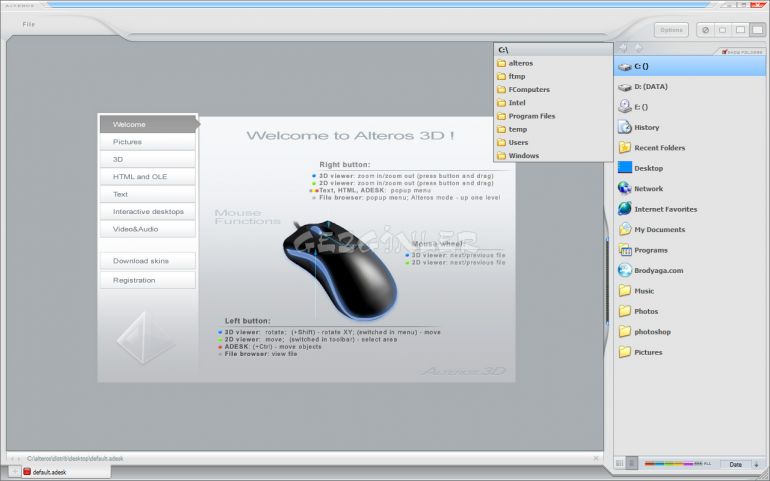Viewport: 770px width, 481px height.
Task: Select the rightmost wide-panel layout icon
Action: (x=757, y=30)
